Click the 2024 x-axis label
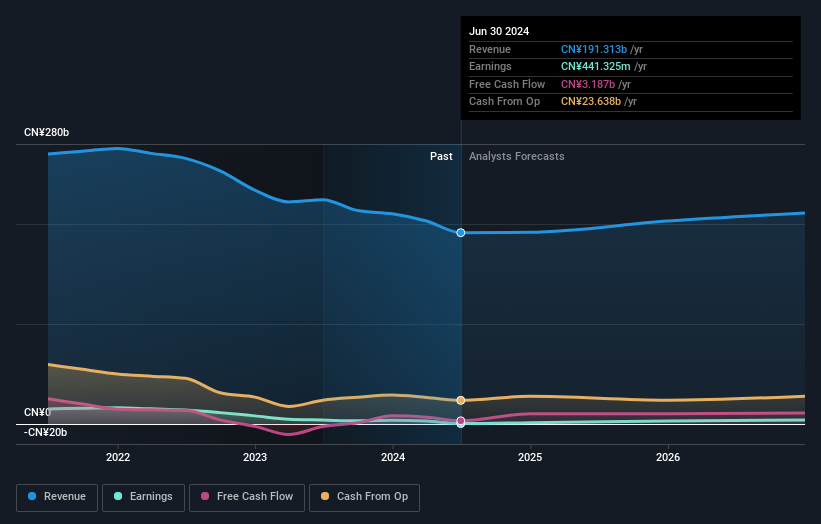This screenshot has width=821, height=524. [393, 457]
